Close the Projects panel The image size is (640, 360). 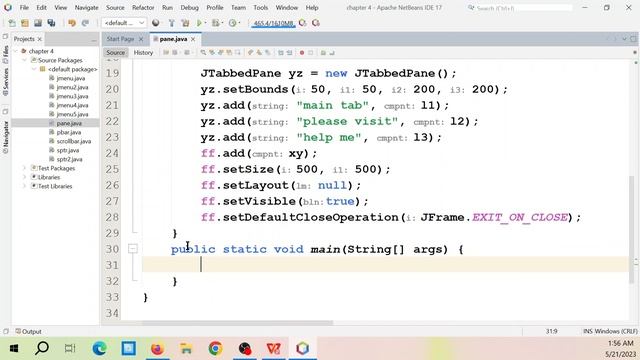(40, 39)
